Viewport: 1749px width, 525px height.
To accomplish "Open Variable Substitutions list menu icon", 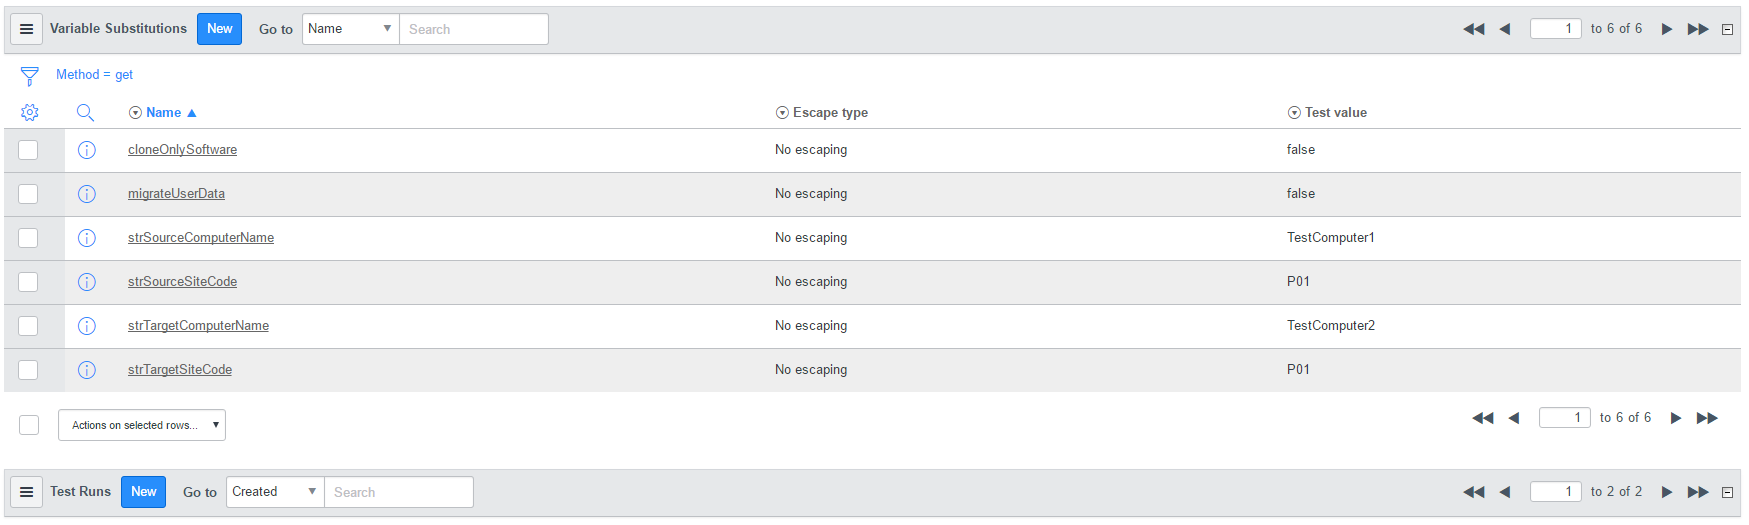I will click(27, 29).
